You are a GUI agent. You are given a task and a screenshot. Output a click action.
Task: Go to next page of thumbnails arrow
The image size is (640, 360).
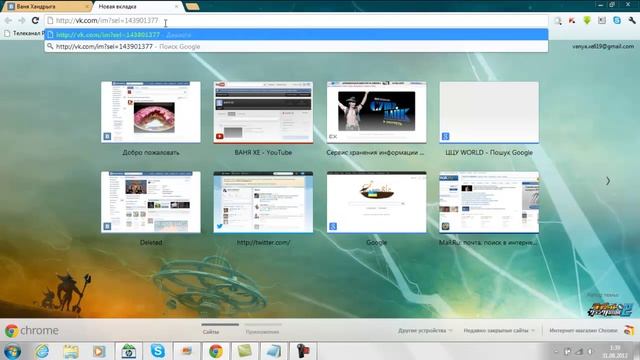[x=608, y=181]
